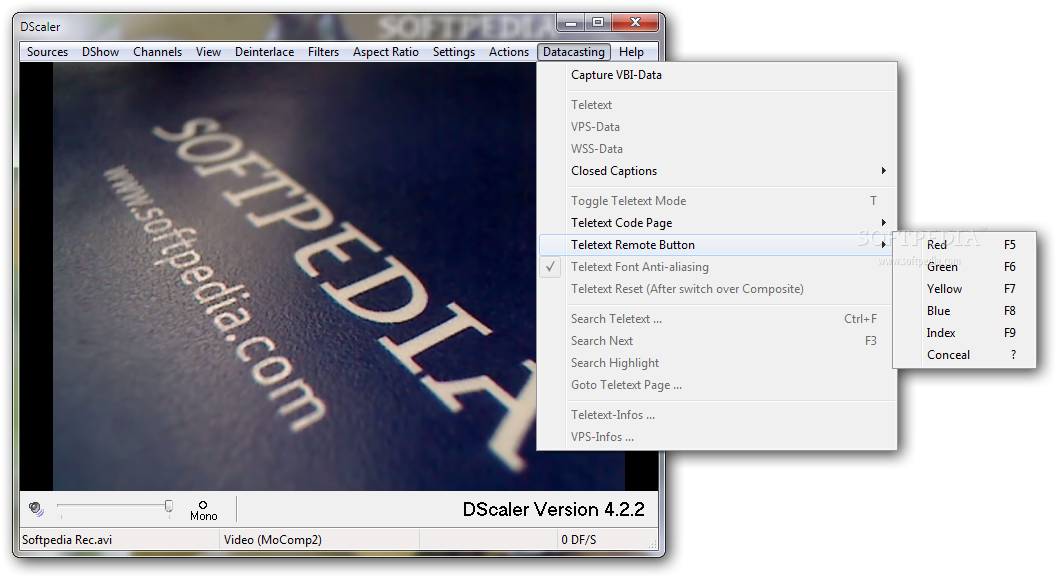Minimize the DScaler window

pyautogui.click(x=571, y=23)
